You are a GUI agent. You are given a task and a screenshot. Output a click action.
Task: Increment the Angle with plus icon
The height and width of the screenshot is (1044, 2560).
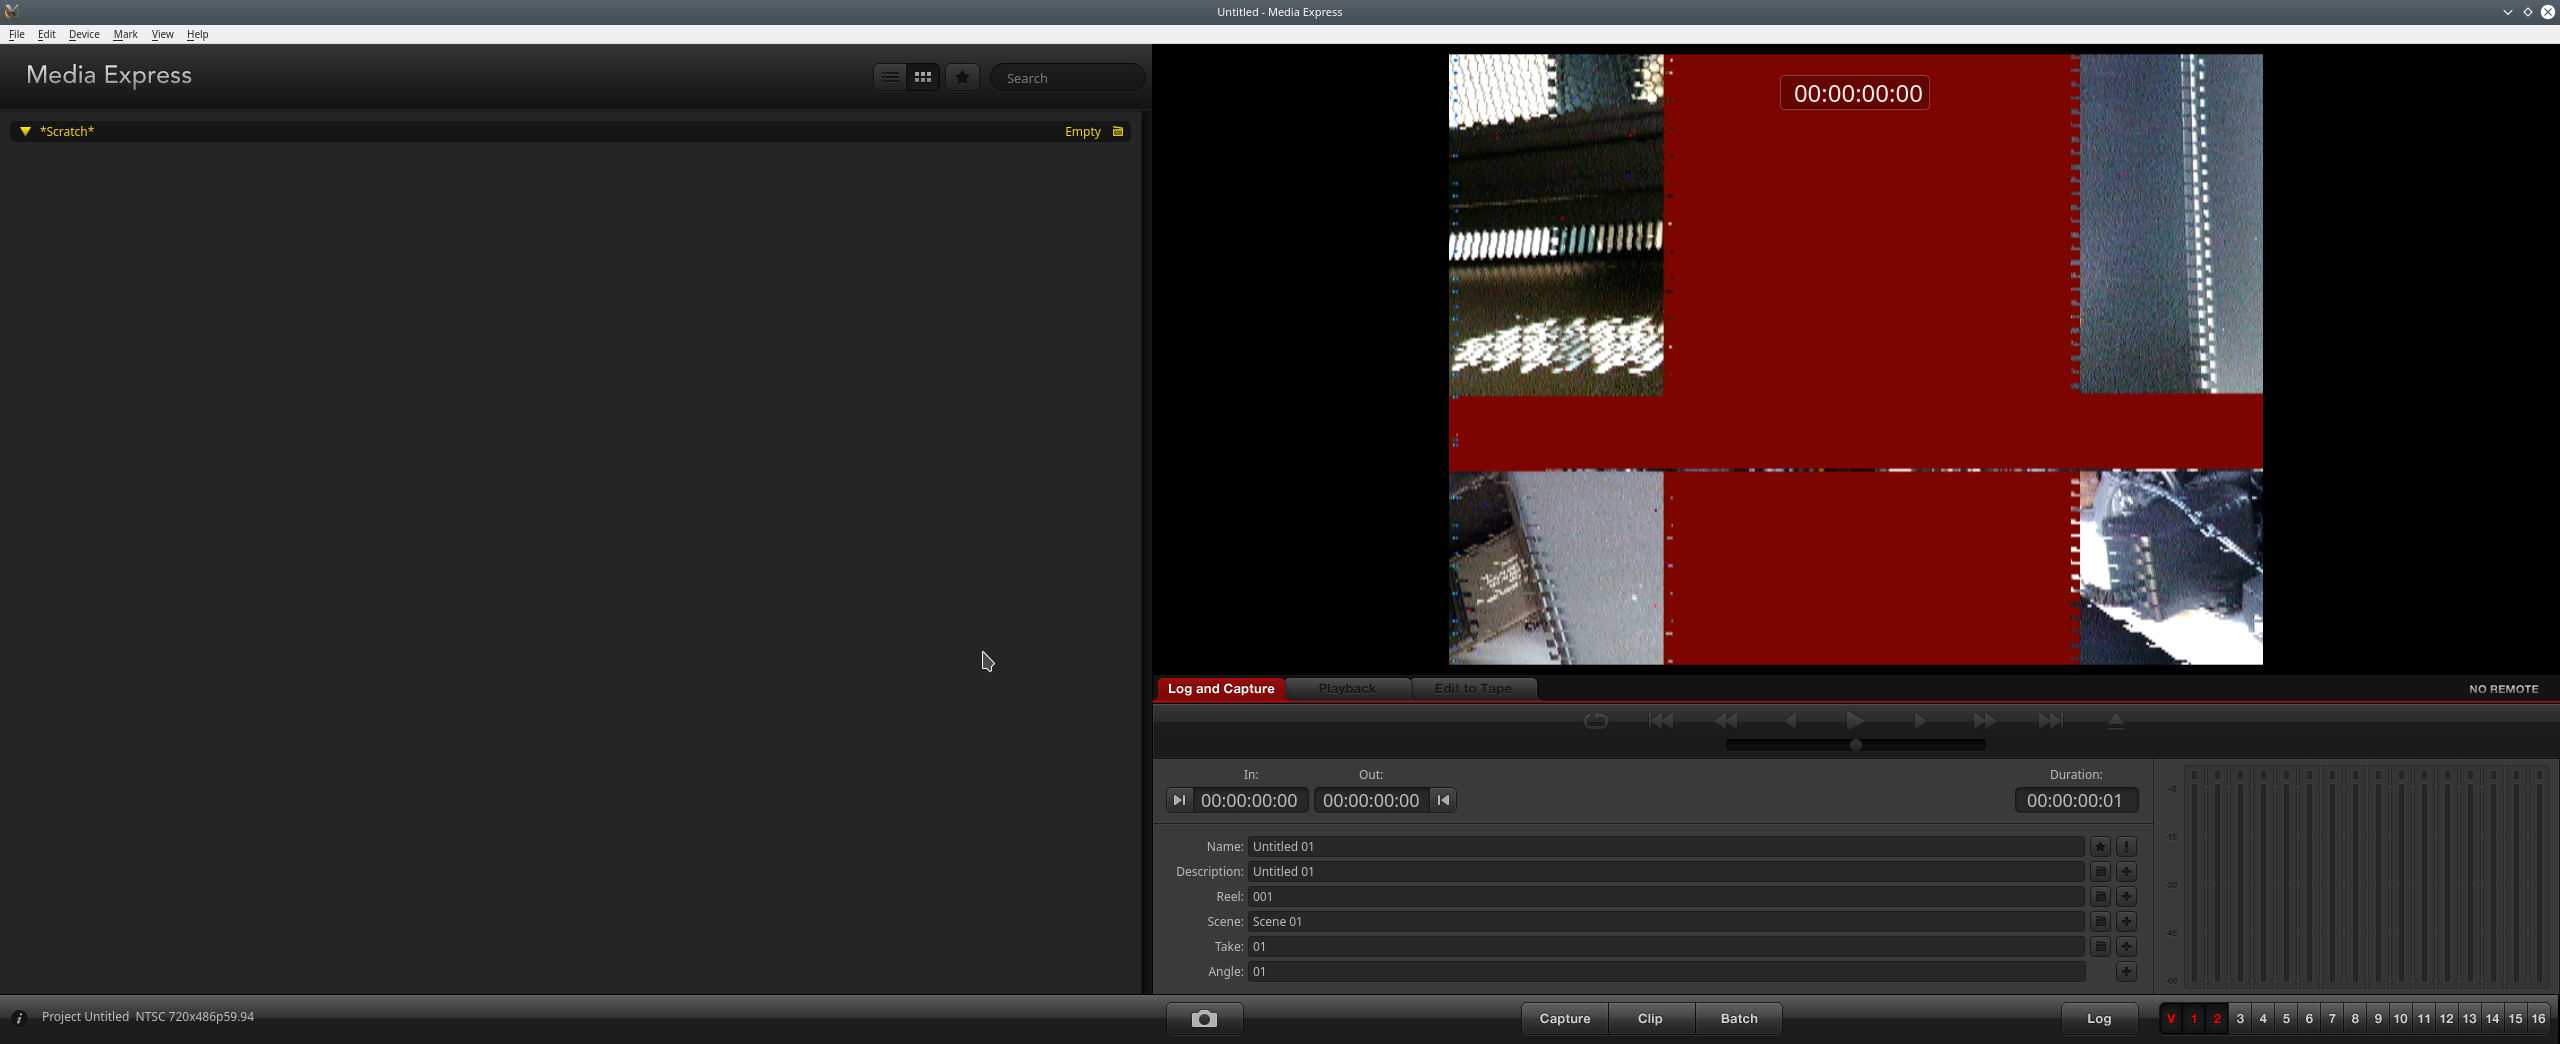pos(2126,971)
